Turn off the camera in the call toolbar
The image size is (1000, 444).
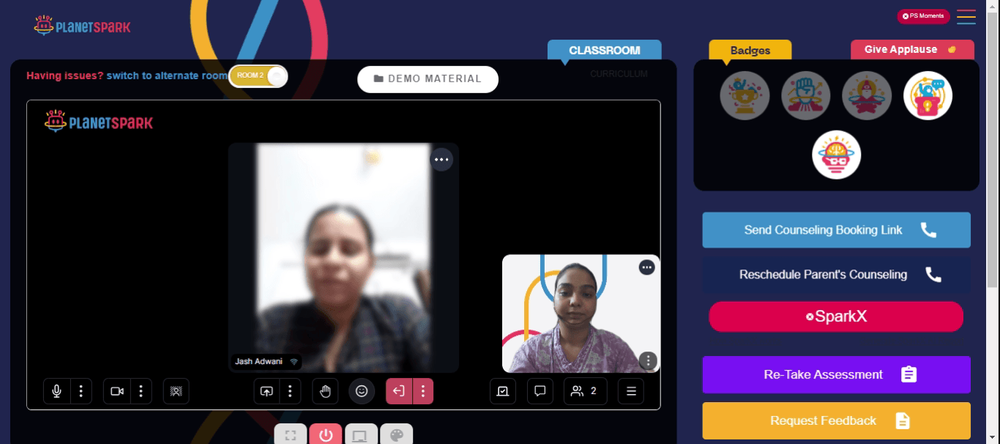tap(117, 391)
